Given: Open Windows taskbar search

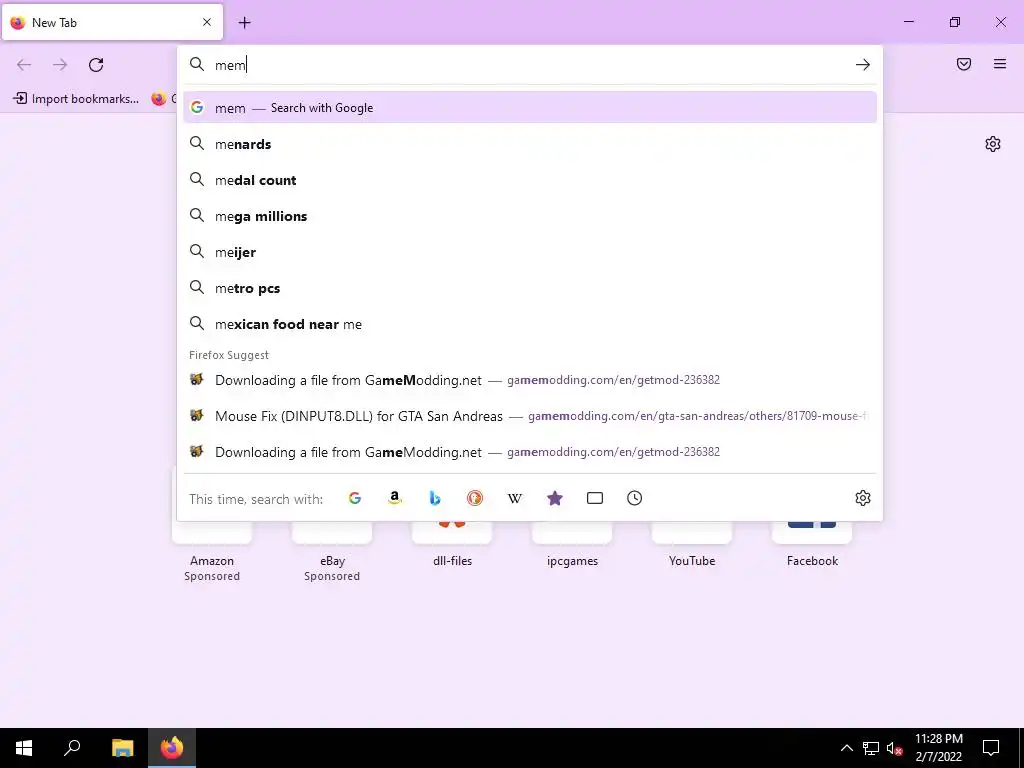Looking at the screenshot, I should [72, 748].
